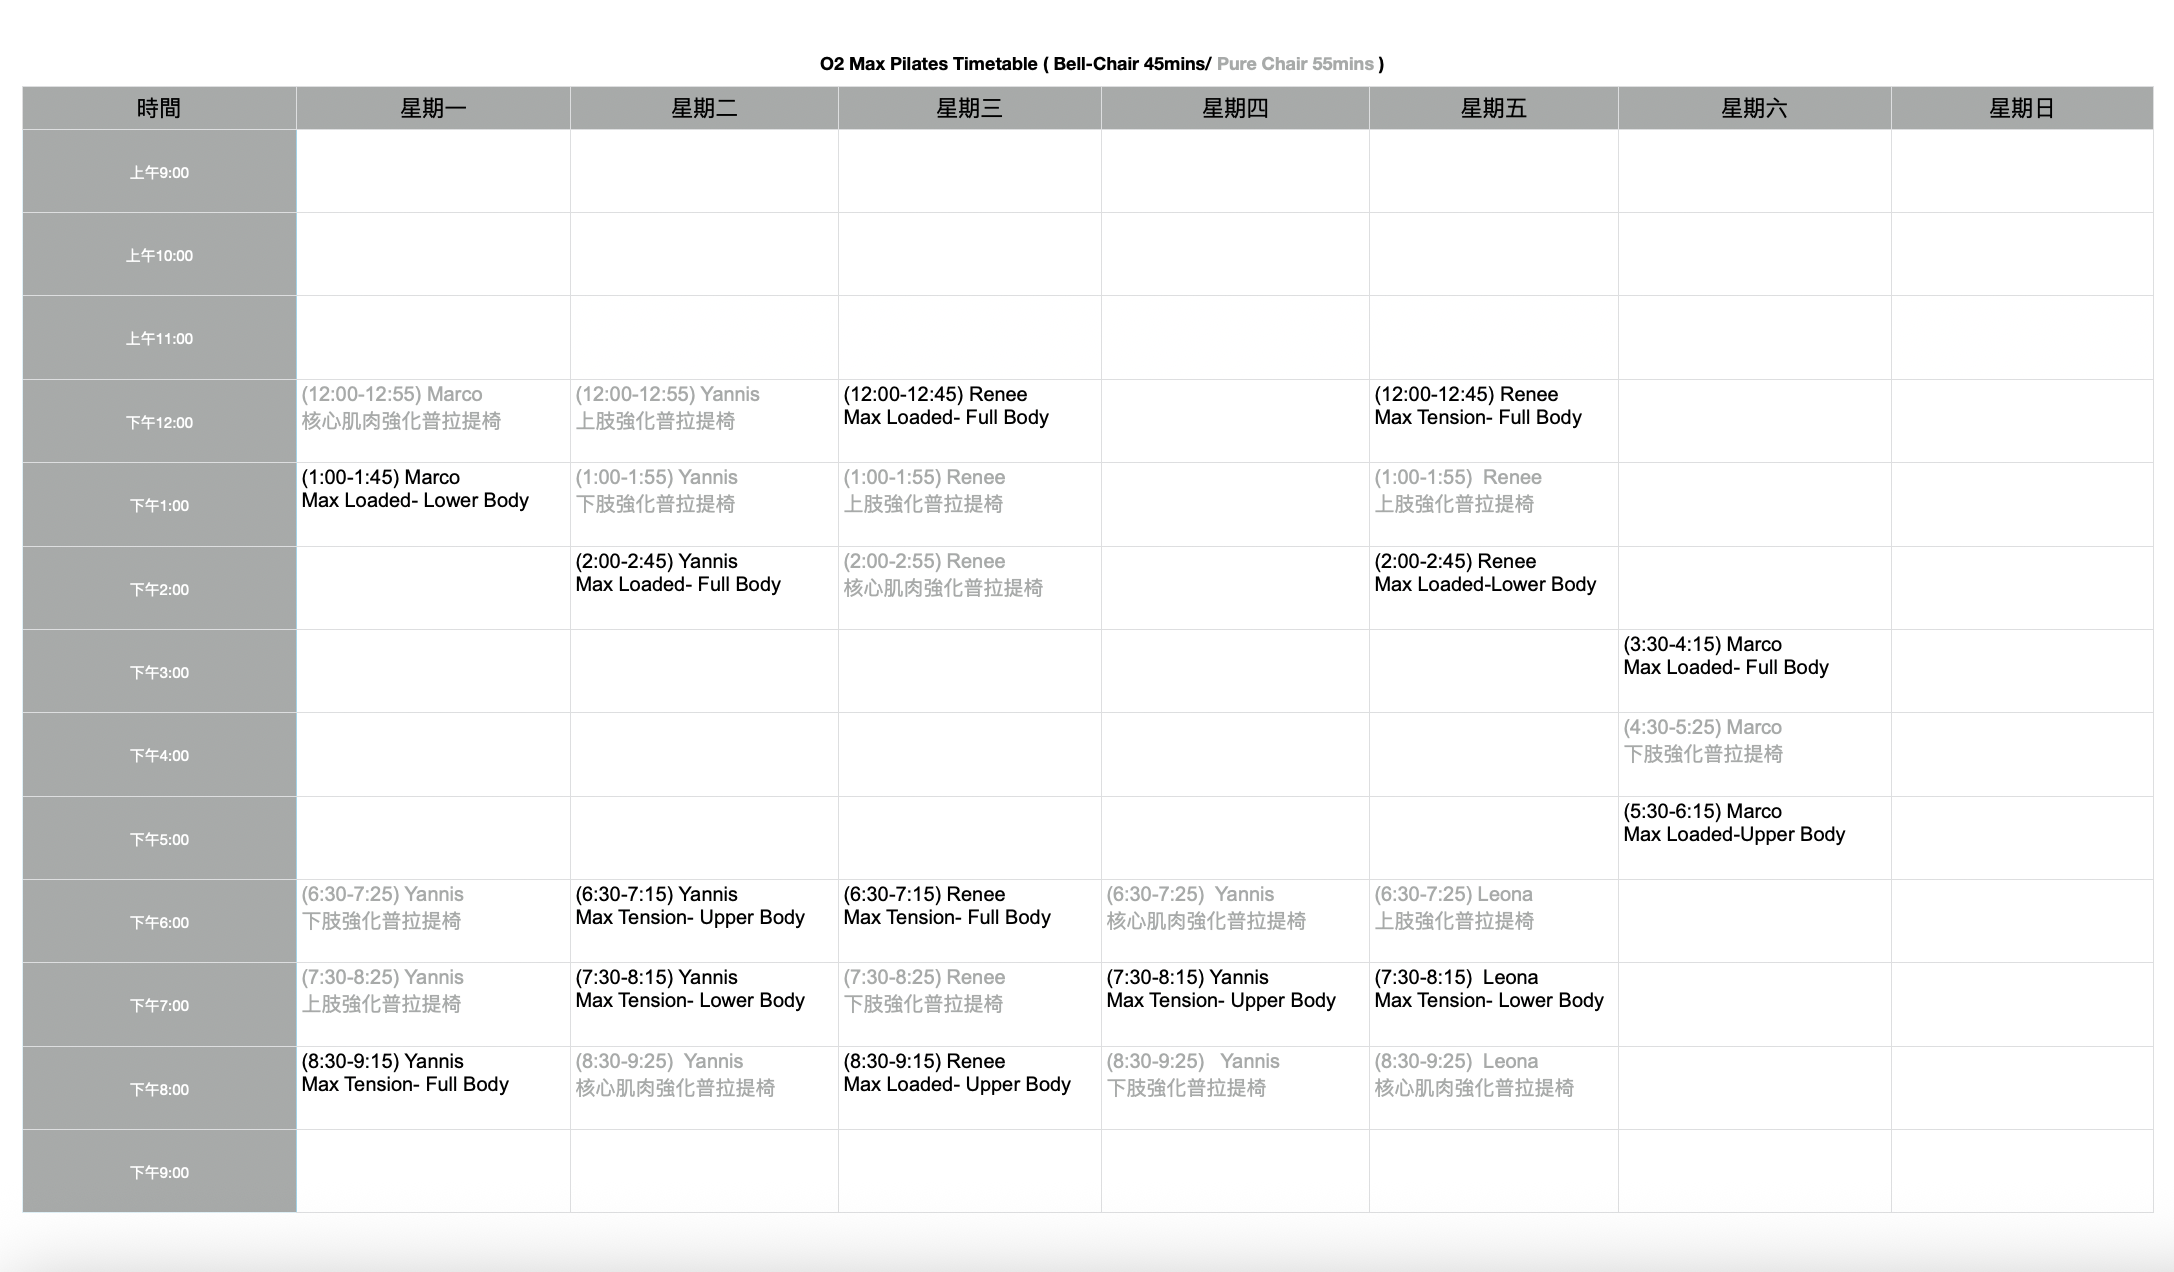Click Saturday 5:30-6:15 Marco Upper Body class
This screenshot has height=1272, width=2174.
pos(1754,838)
